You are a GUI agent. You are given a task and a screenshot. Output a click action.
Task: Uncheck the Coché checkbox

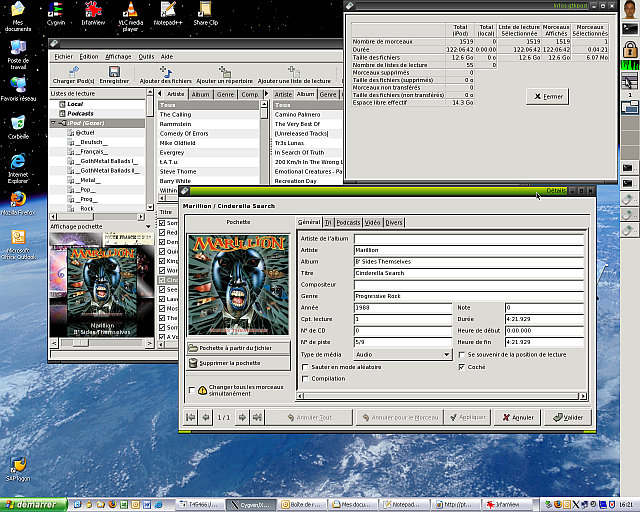pos(461,367)
